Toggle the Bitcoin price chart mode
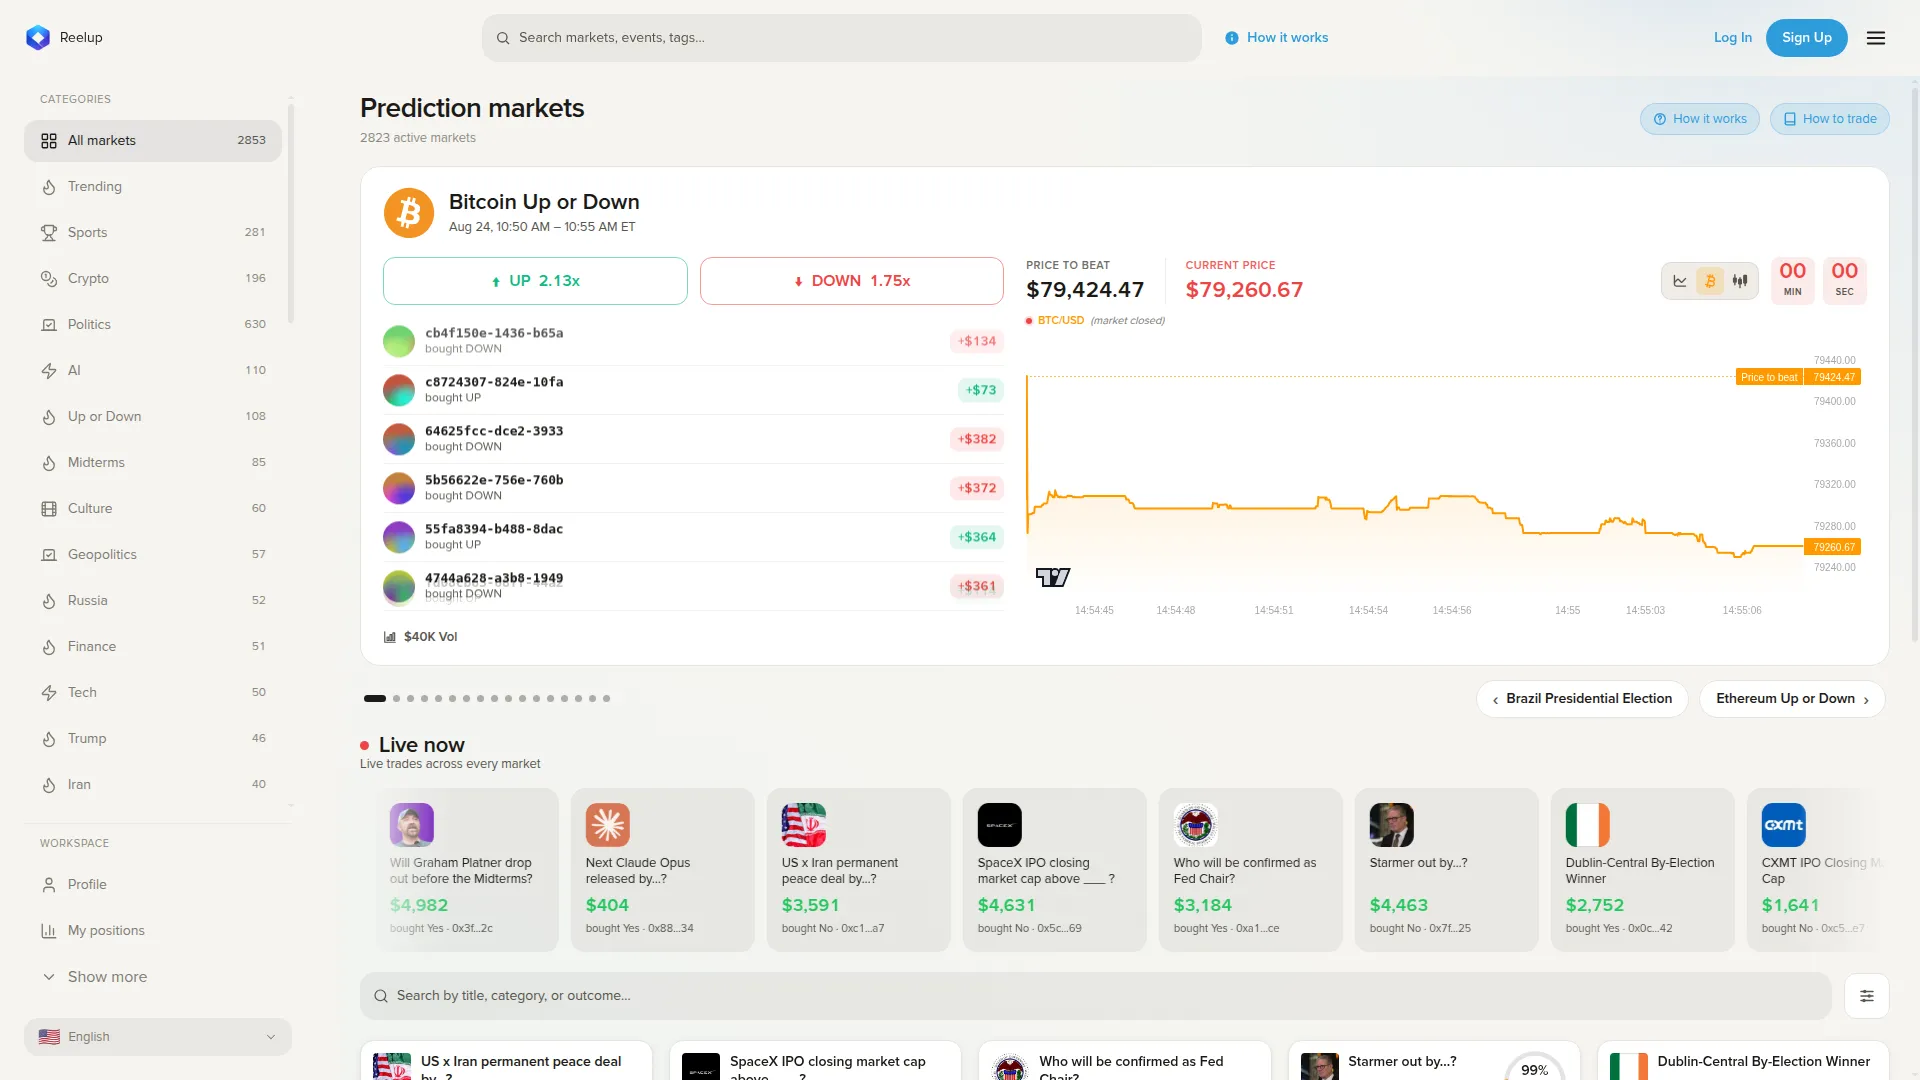This screenshot has height=1080, width=1920. coord(1710,281)
